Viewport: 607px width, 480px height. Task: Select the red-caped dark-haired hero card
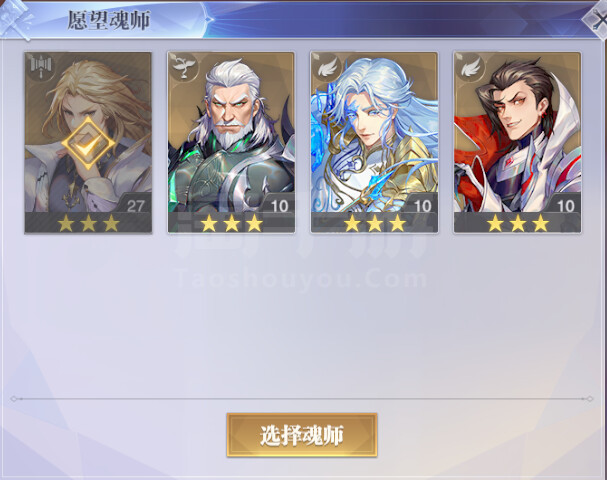[518, 142]
